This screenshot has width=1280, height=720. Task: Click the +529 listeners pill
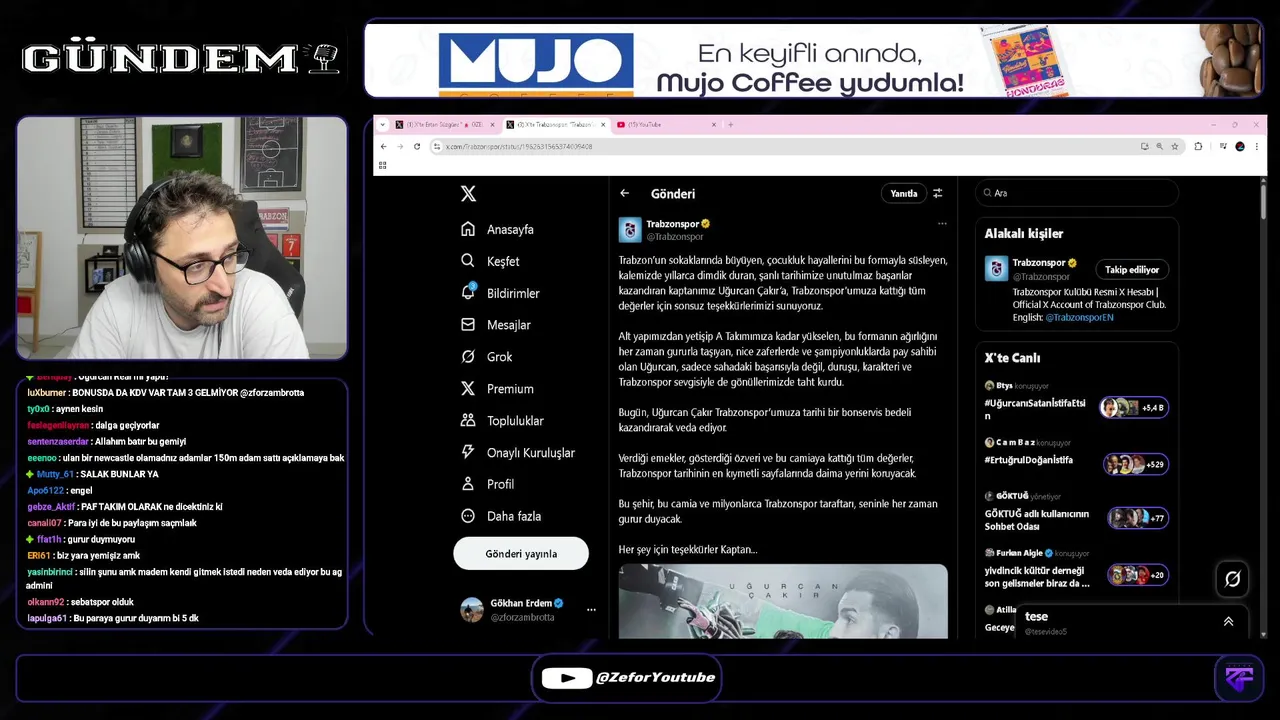(1136, 464)
